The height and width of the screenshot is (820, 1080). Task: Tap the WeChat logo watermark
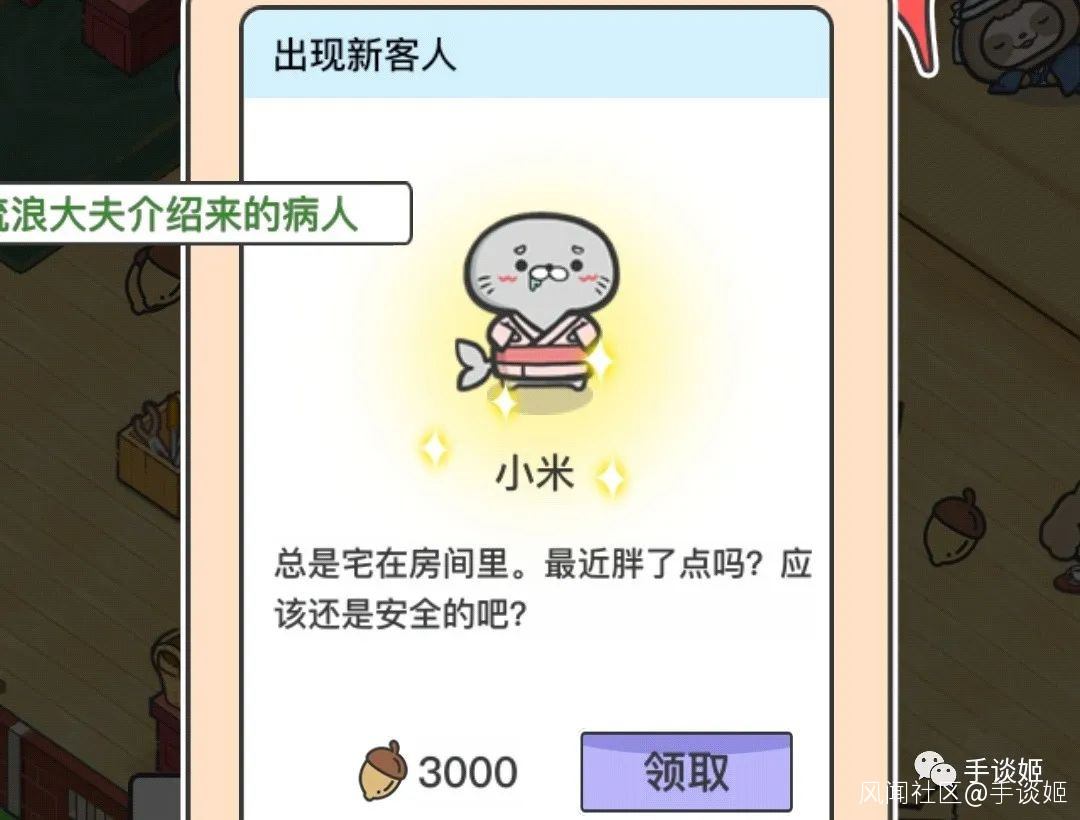point(935,768)
